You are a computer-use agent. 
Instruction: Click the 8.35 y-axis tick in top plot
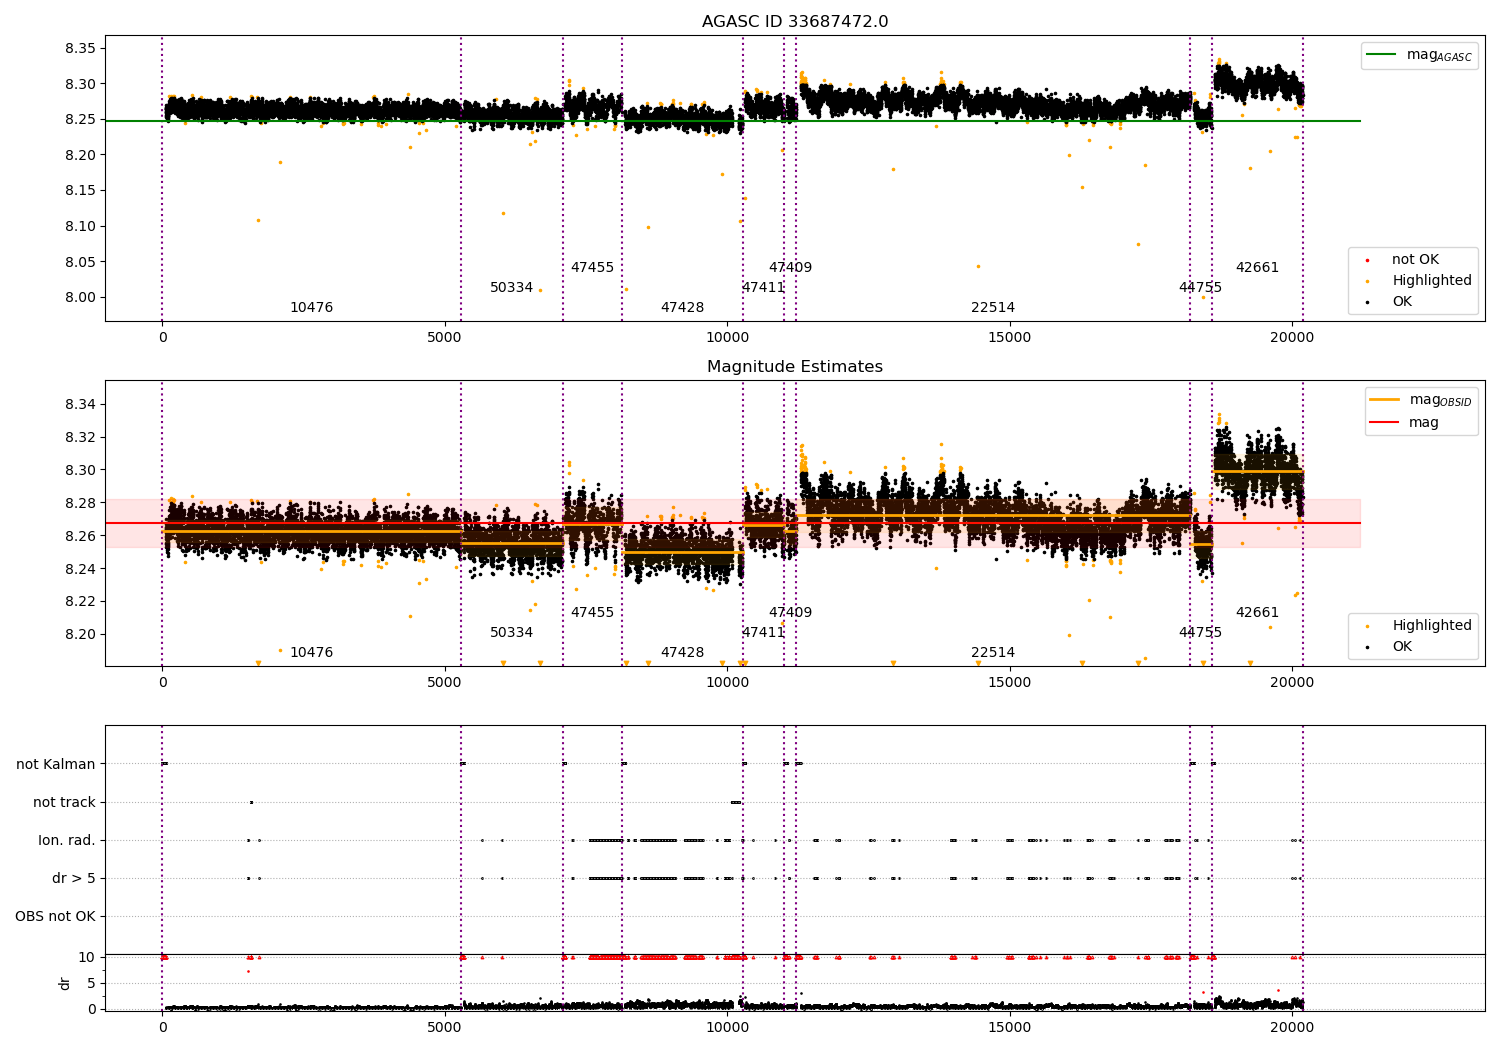79,48
